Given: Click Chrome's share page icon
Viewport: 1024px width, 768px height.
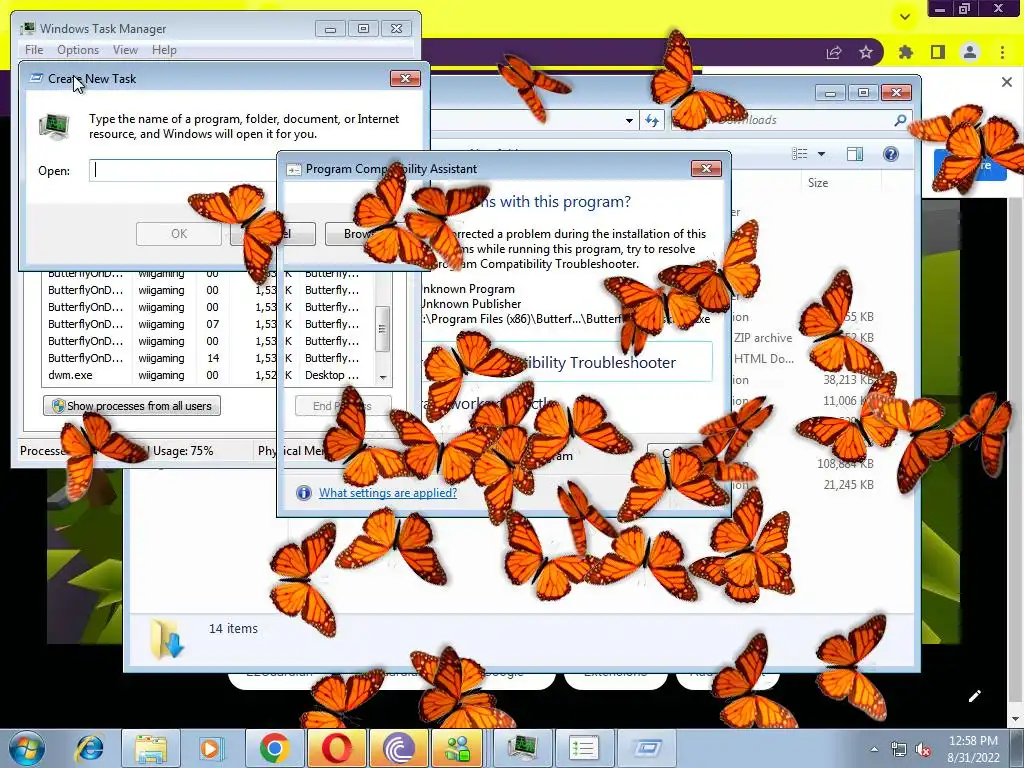Looking at the screenshot, I should coord(834,52).
